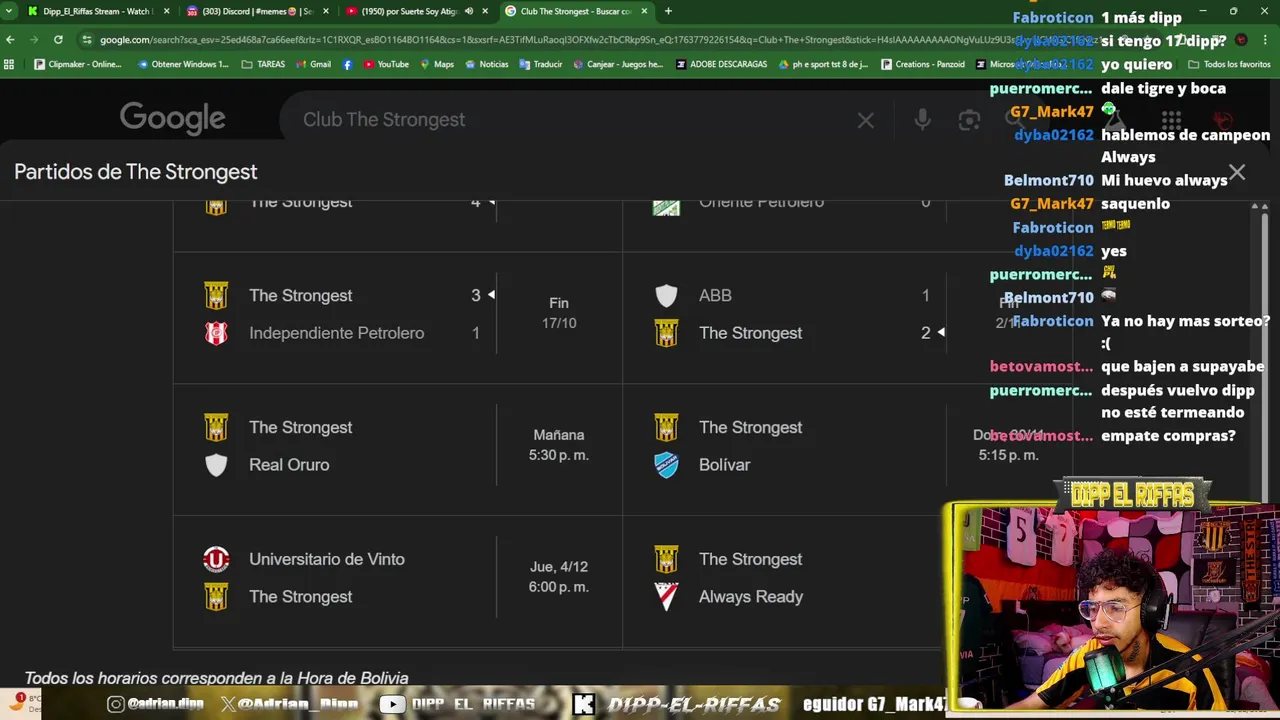Open Google Lens image search
Image resolution: width=1280 pixels, height=720 pixels.
pos(969,120)
